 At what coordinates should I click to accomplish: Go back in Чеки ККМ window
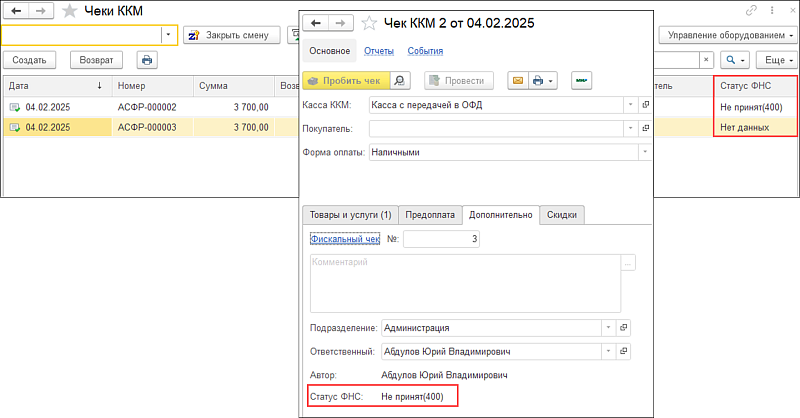pos(16,11)
